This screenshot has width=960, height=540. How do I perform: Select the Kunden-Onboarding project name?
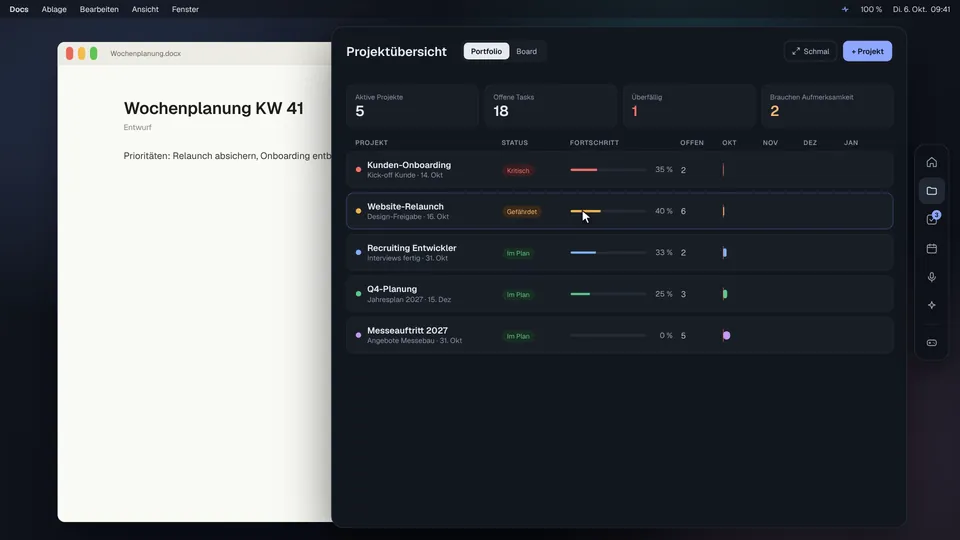click(x=409, y=165)
